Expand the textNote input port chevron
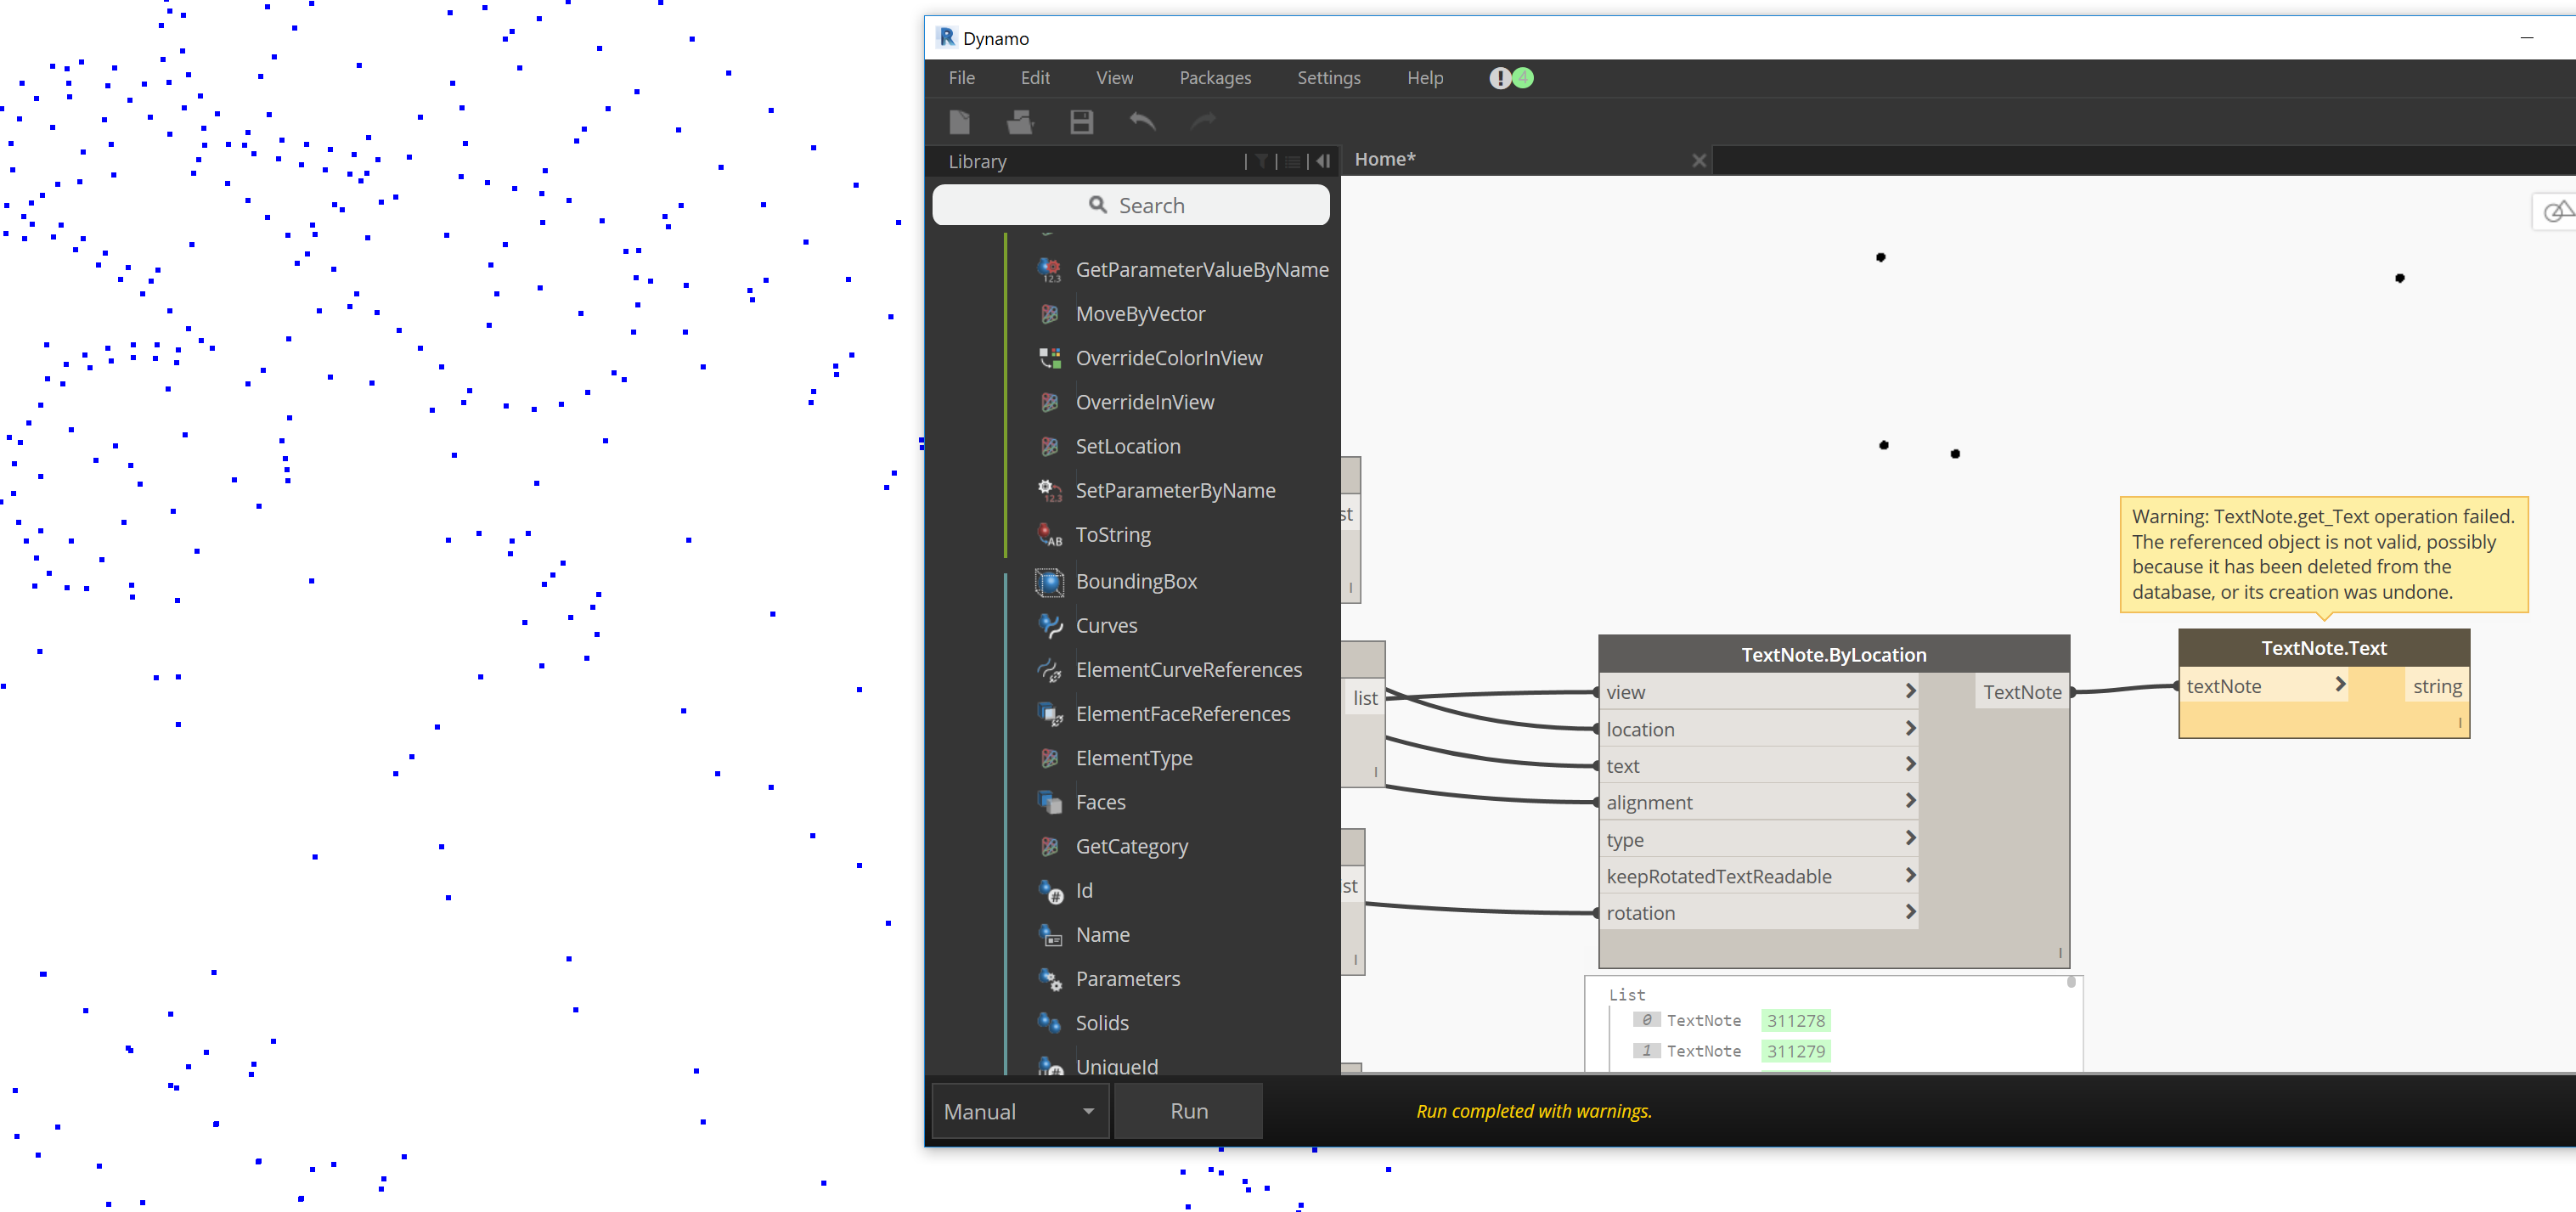Screen dimensions: 2576x1212 point(2340,685)
